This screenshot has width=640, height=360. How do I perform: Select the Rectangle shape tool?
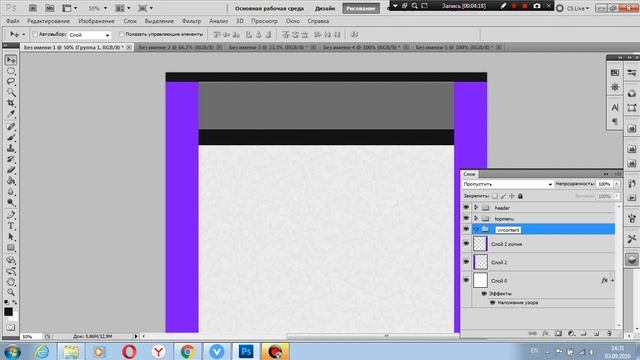[x=11, y=247]
